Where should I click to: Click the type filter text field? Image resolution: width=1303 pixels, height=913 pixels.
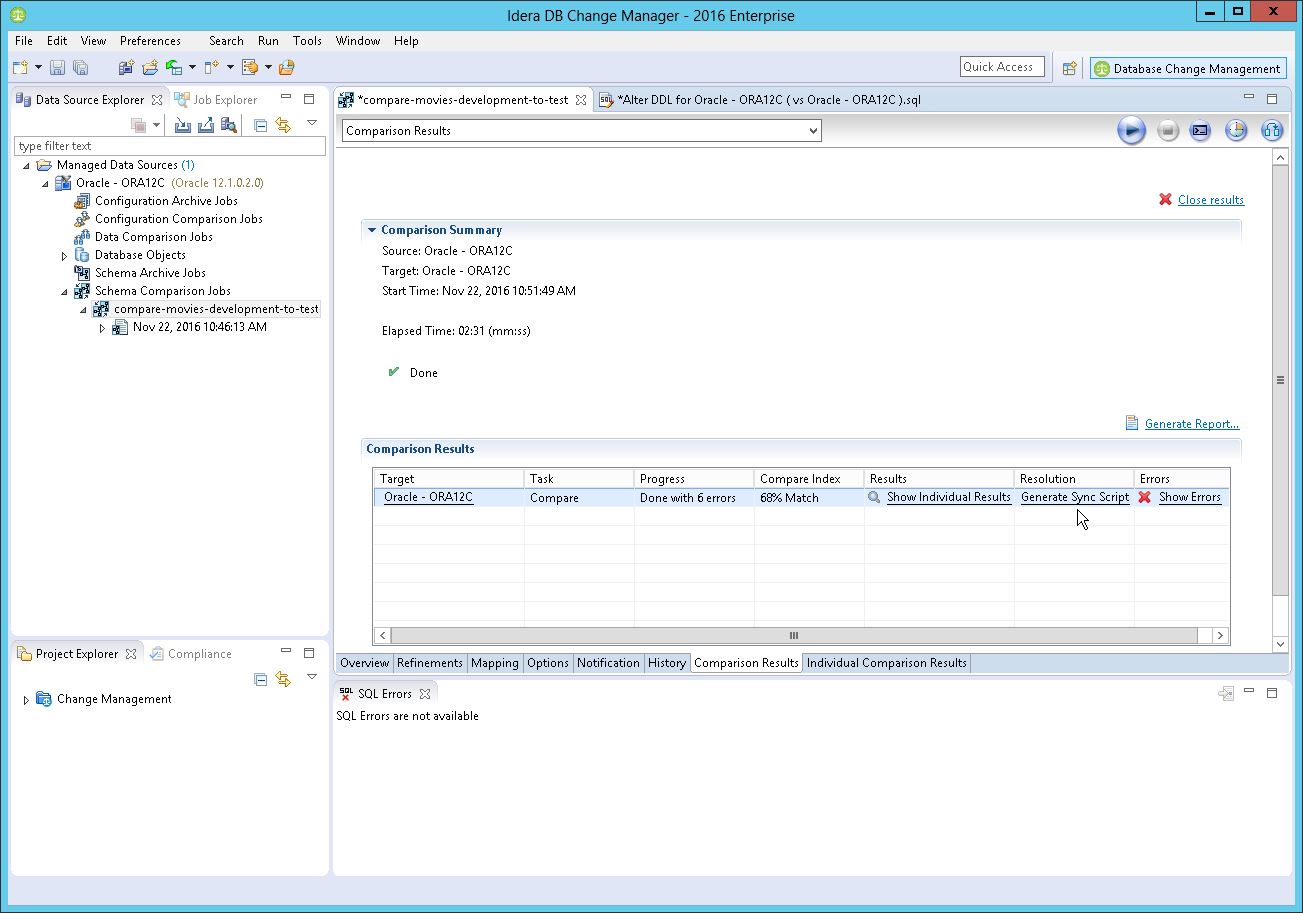(170, 146)
